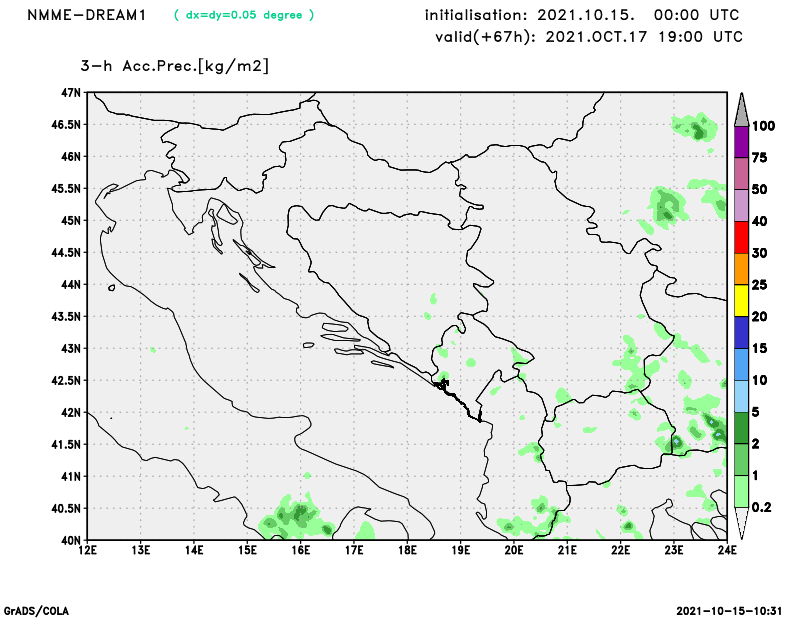Click the red swatch in the precipitation legend

click(741, 237)
